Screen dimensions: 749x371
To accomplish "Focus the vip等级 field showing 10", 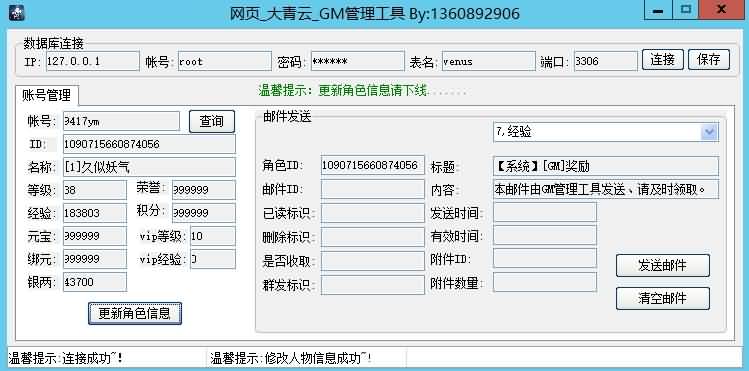I will click(x=213, y=236).
